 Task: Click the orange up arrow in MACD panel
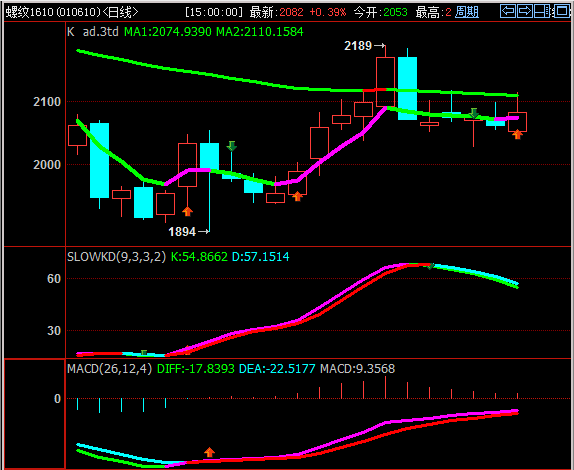209,452
